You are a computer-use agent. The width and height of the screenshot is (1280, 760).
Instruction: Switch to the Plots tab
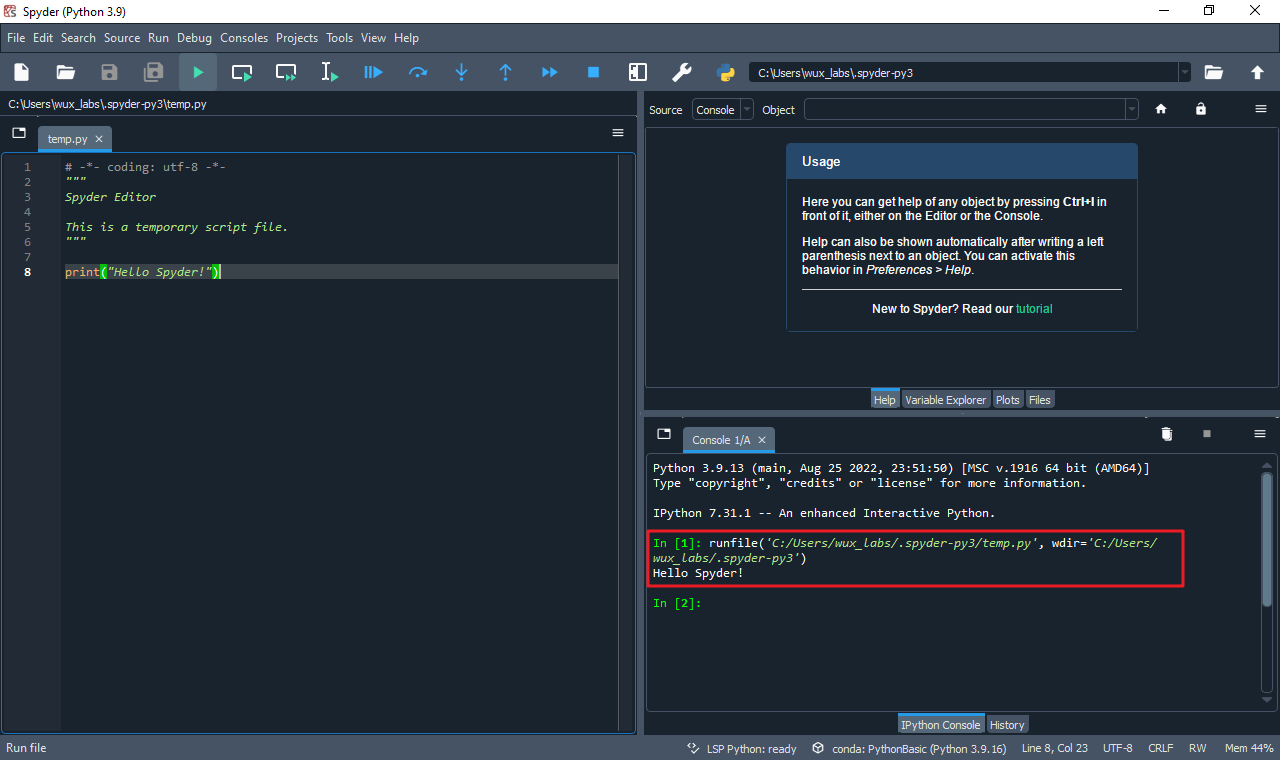[1008, 400]
